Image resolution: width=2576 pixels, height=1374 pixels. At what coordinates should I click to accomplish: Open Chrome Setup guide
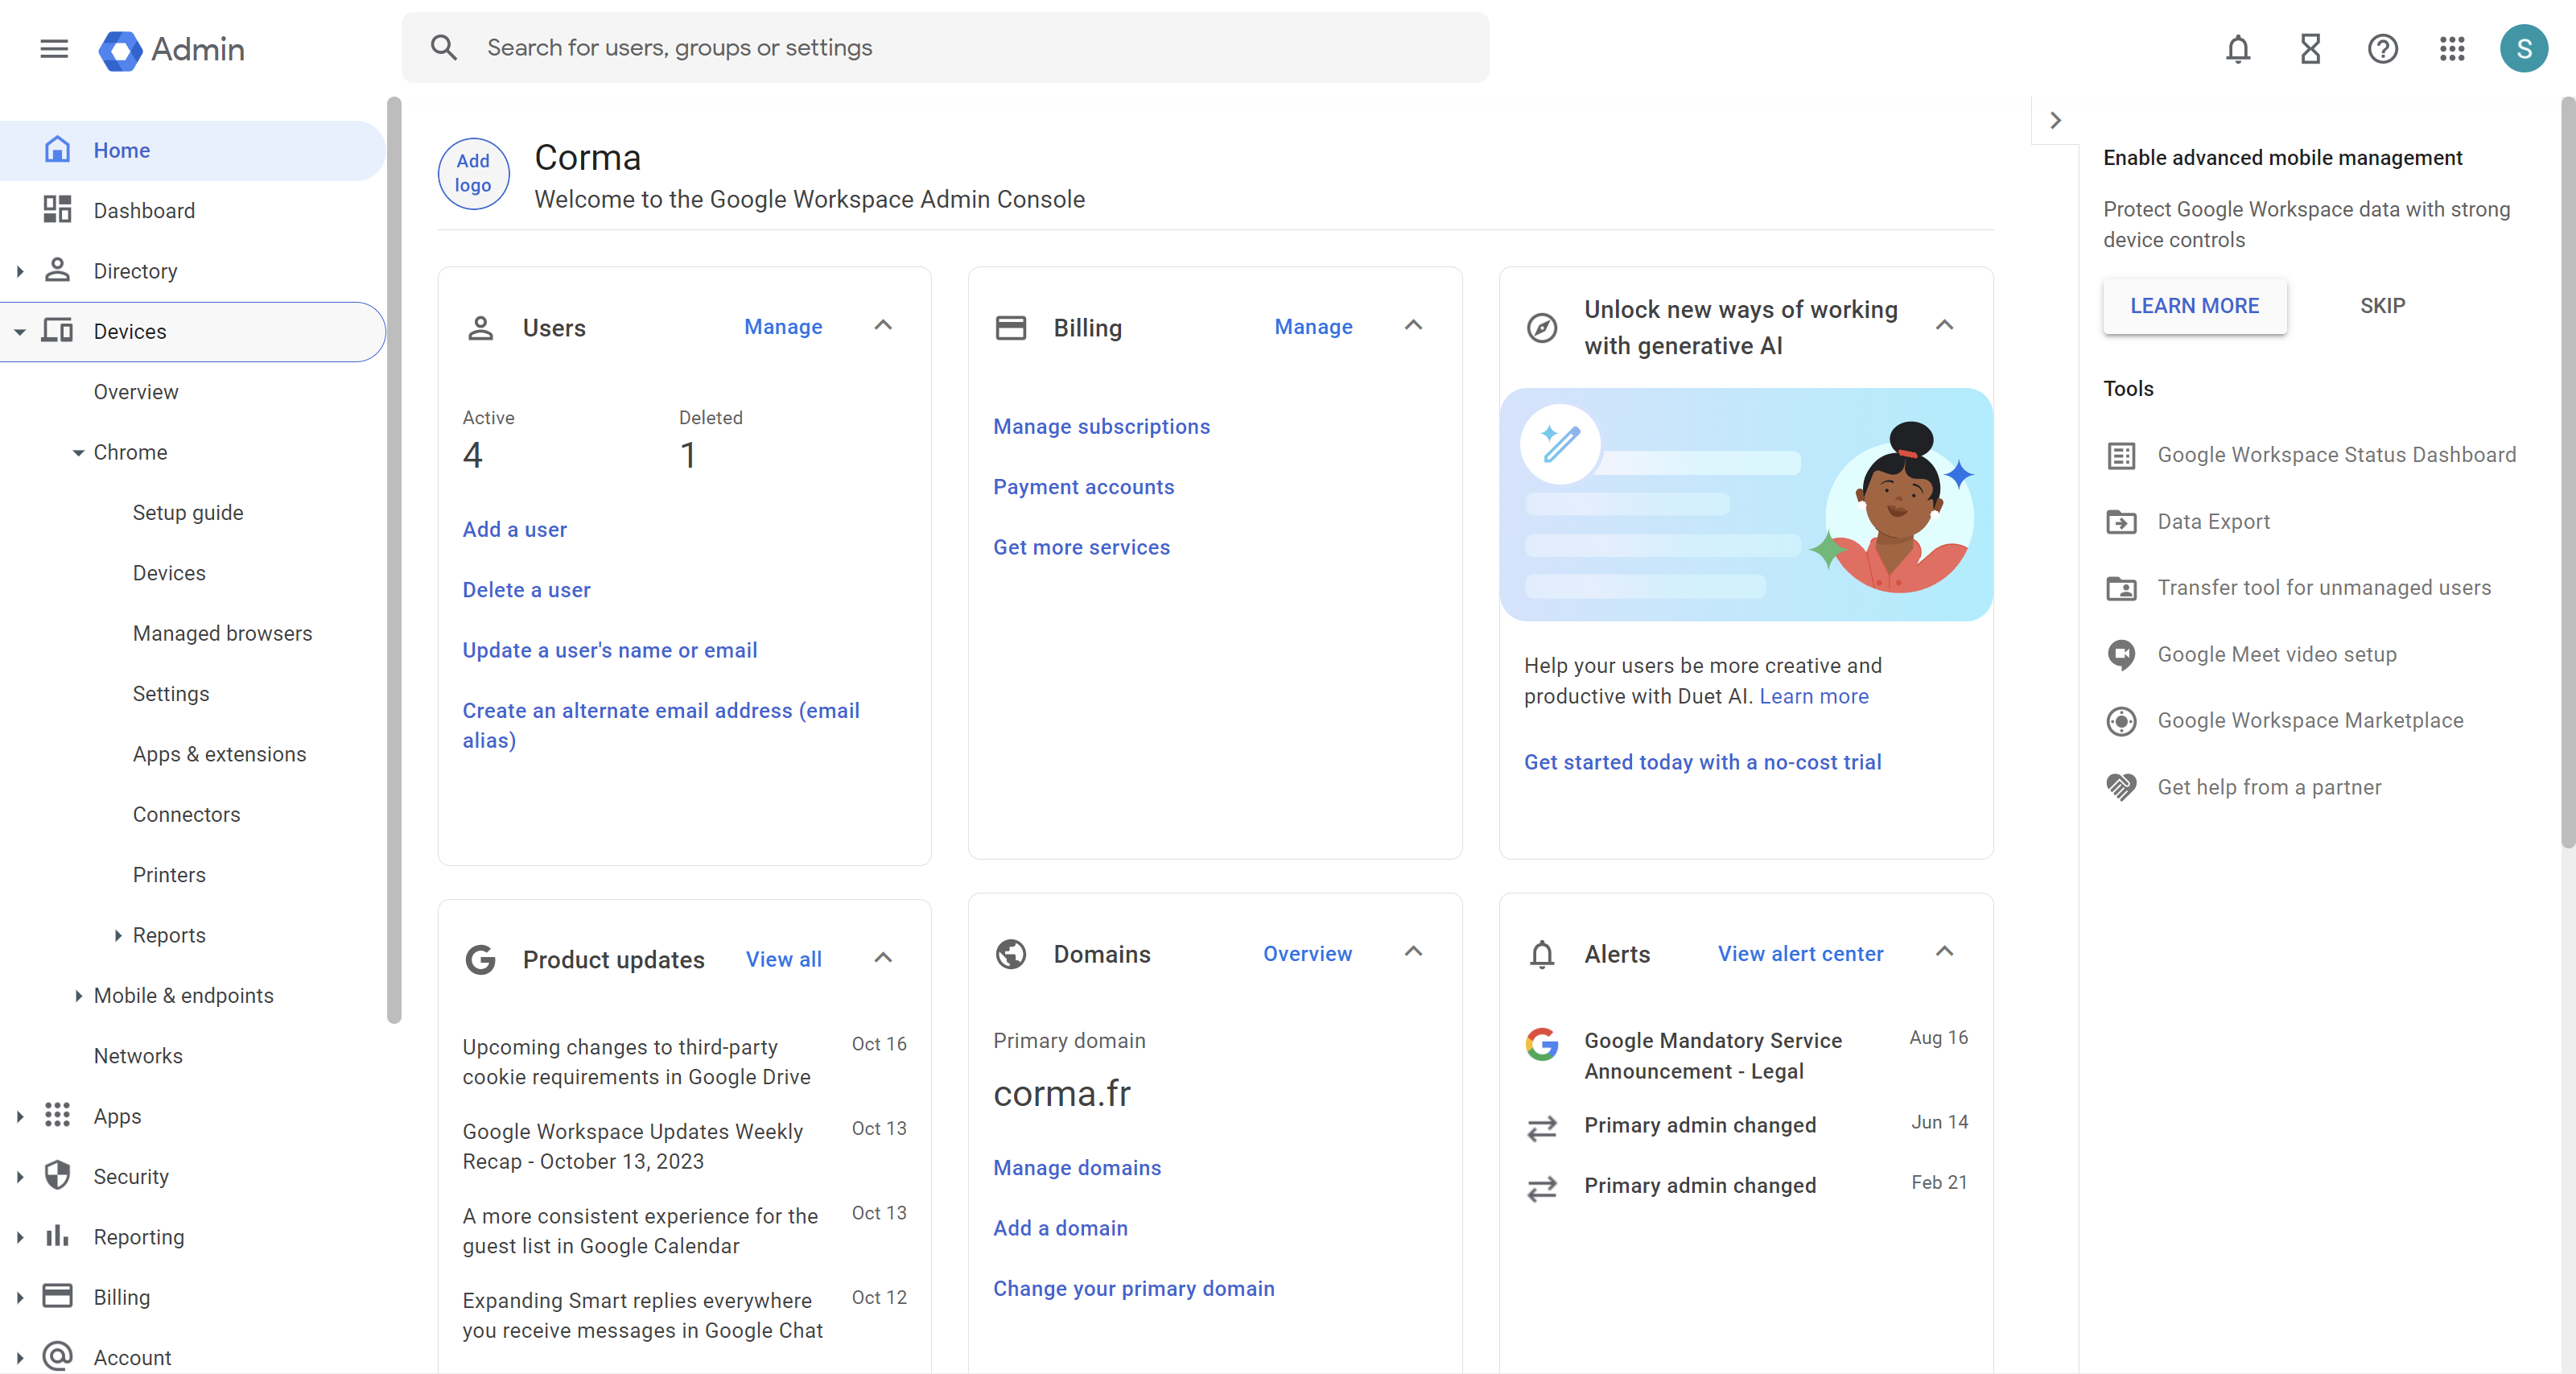point(188,513)
